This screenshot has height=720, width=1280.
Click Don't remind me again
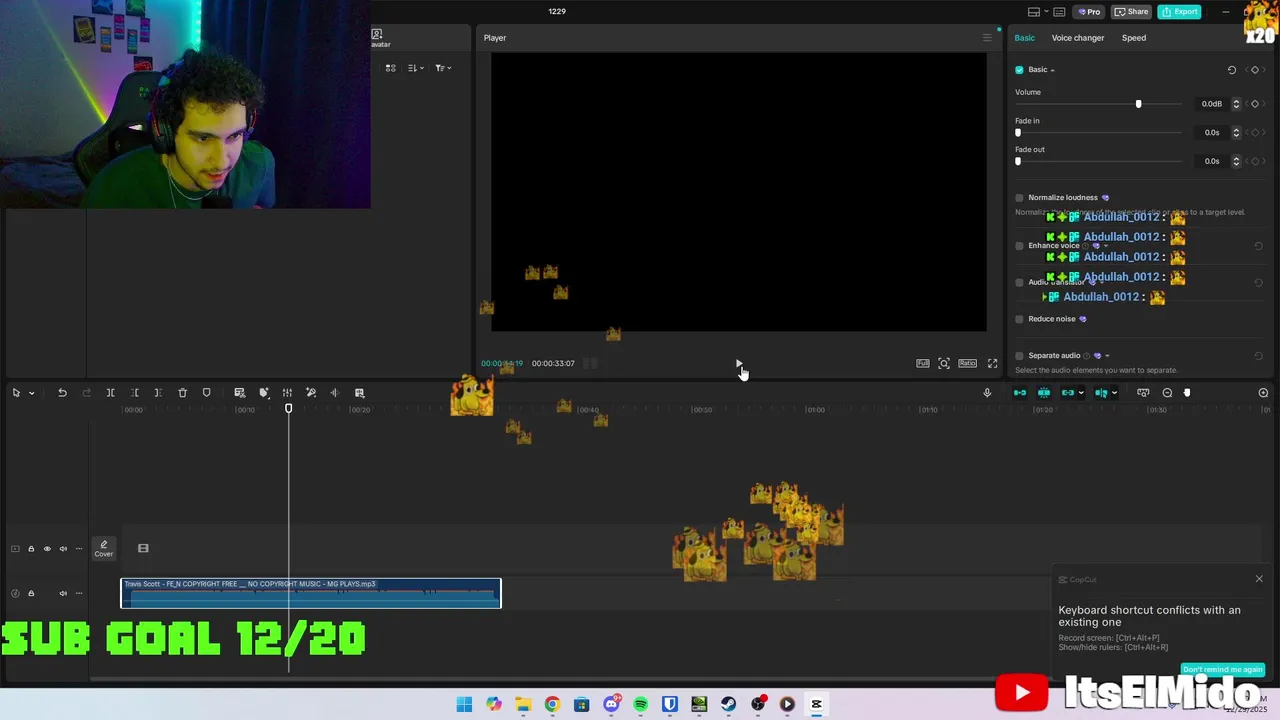tap(1223, 670)
